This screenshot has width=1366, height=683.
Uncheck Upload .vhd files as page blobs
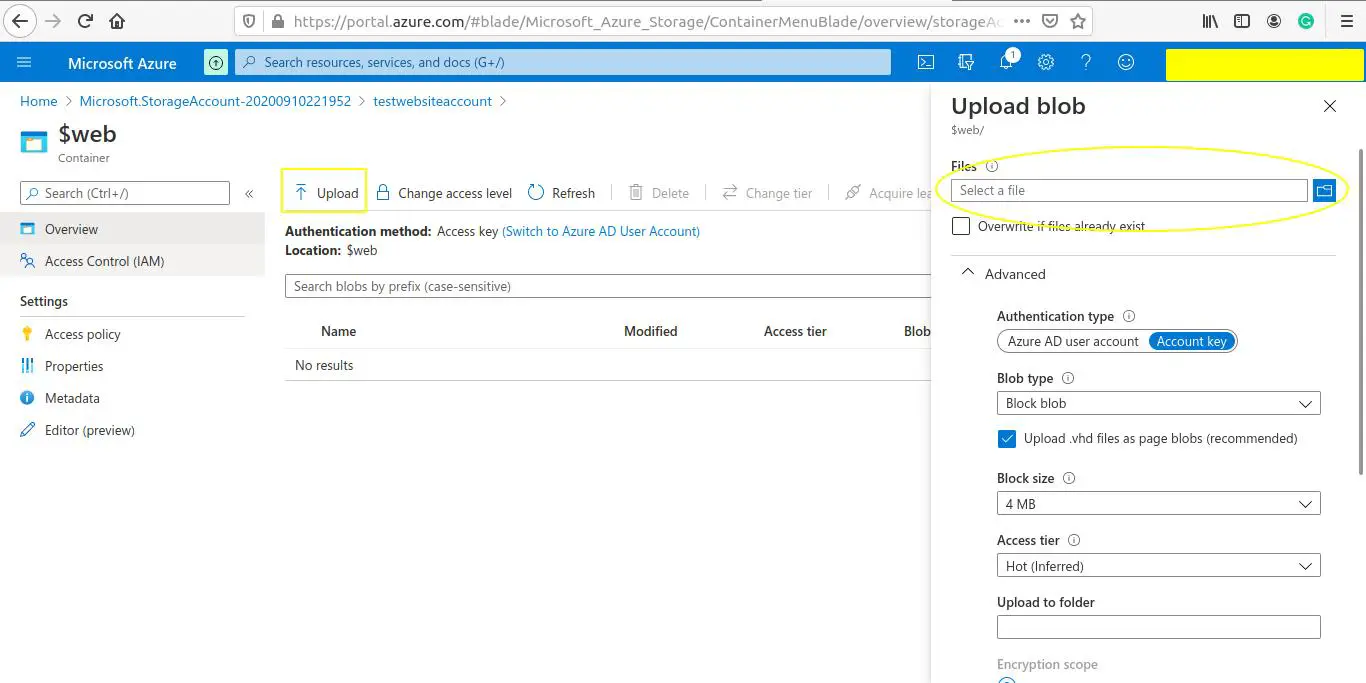pos(1006,438)
